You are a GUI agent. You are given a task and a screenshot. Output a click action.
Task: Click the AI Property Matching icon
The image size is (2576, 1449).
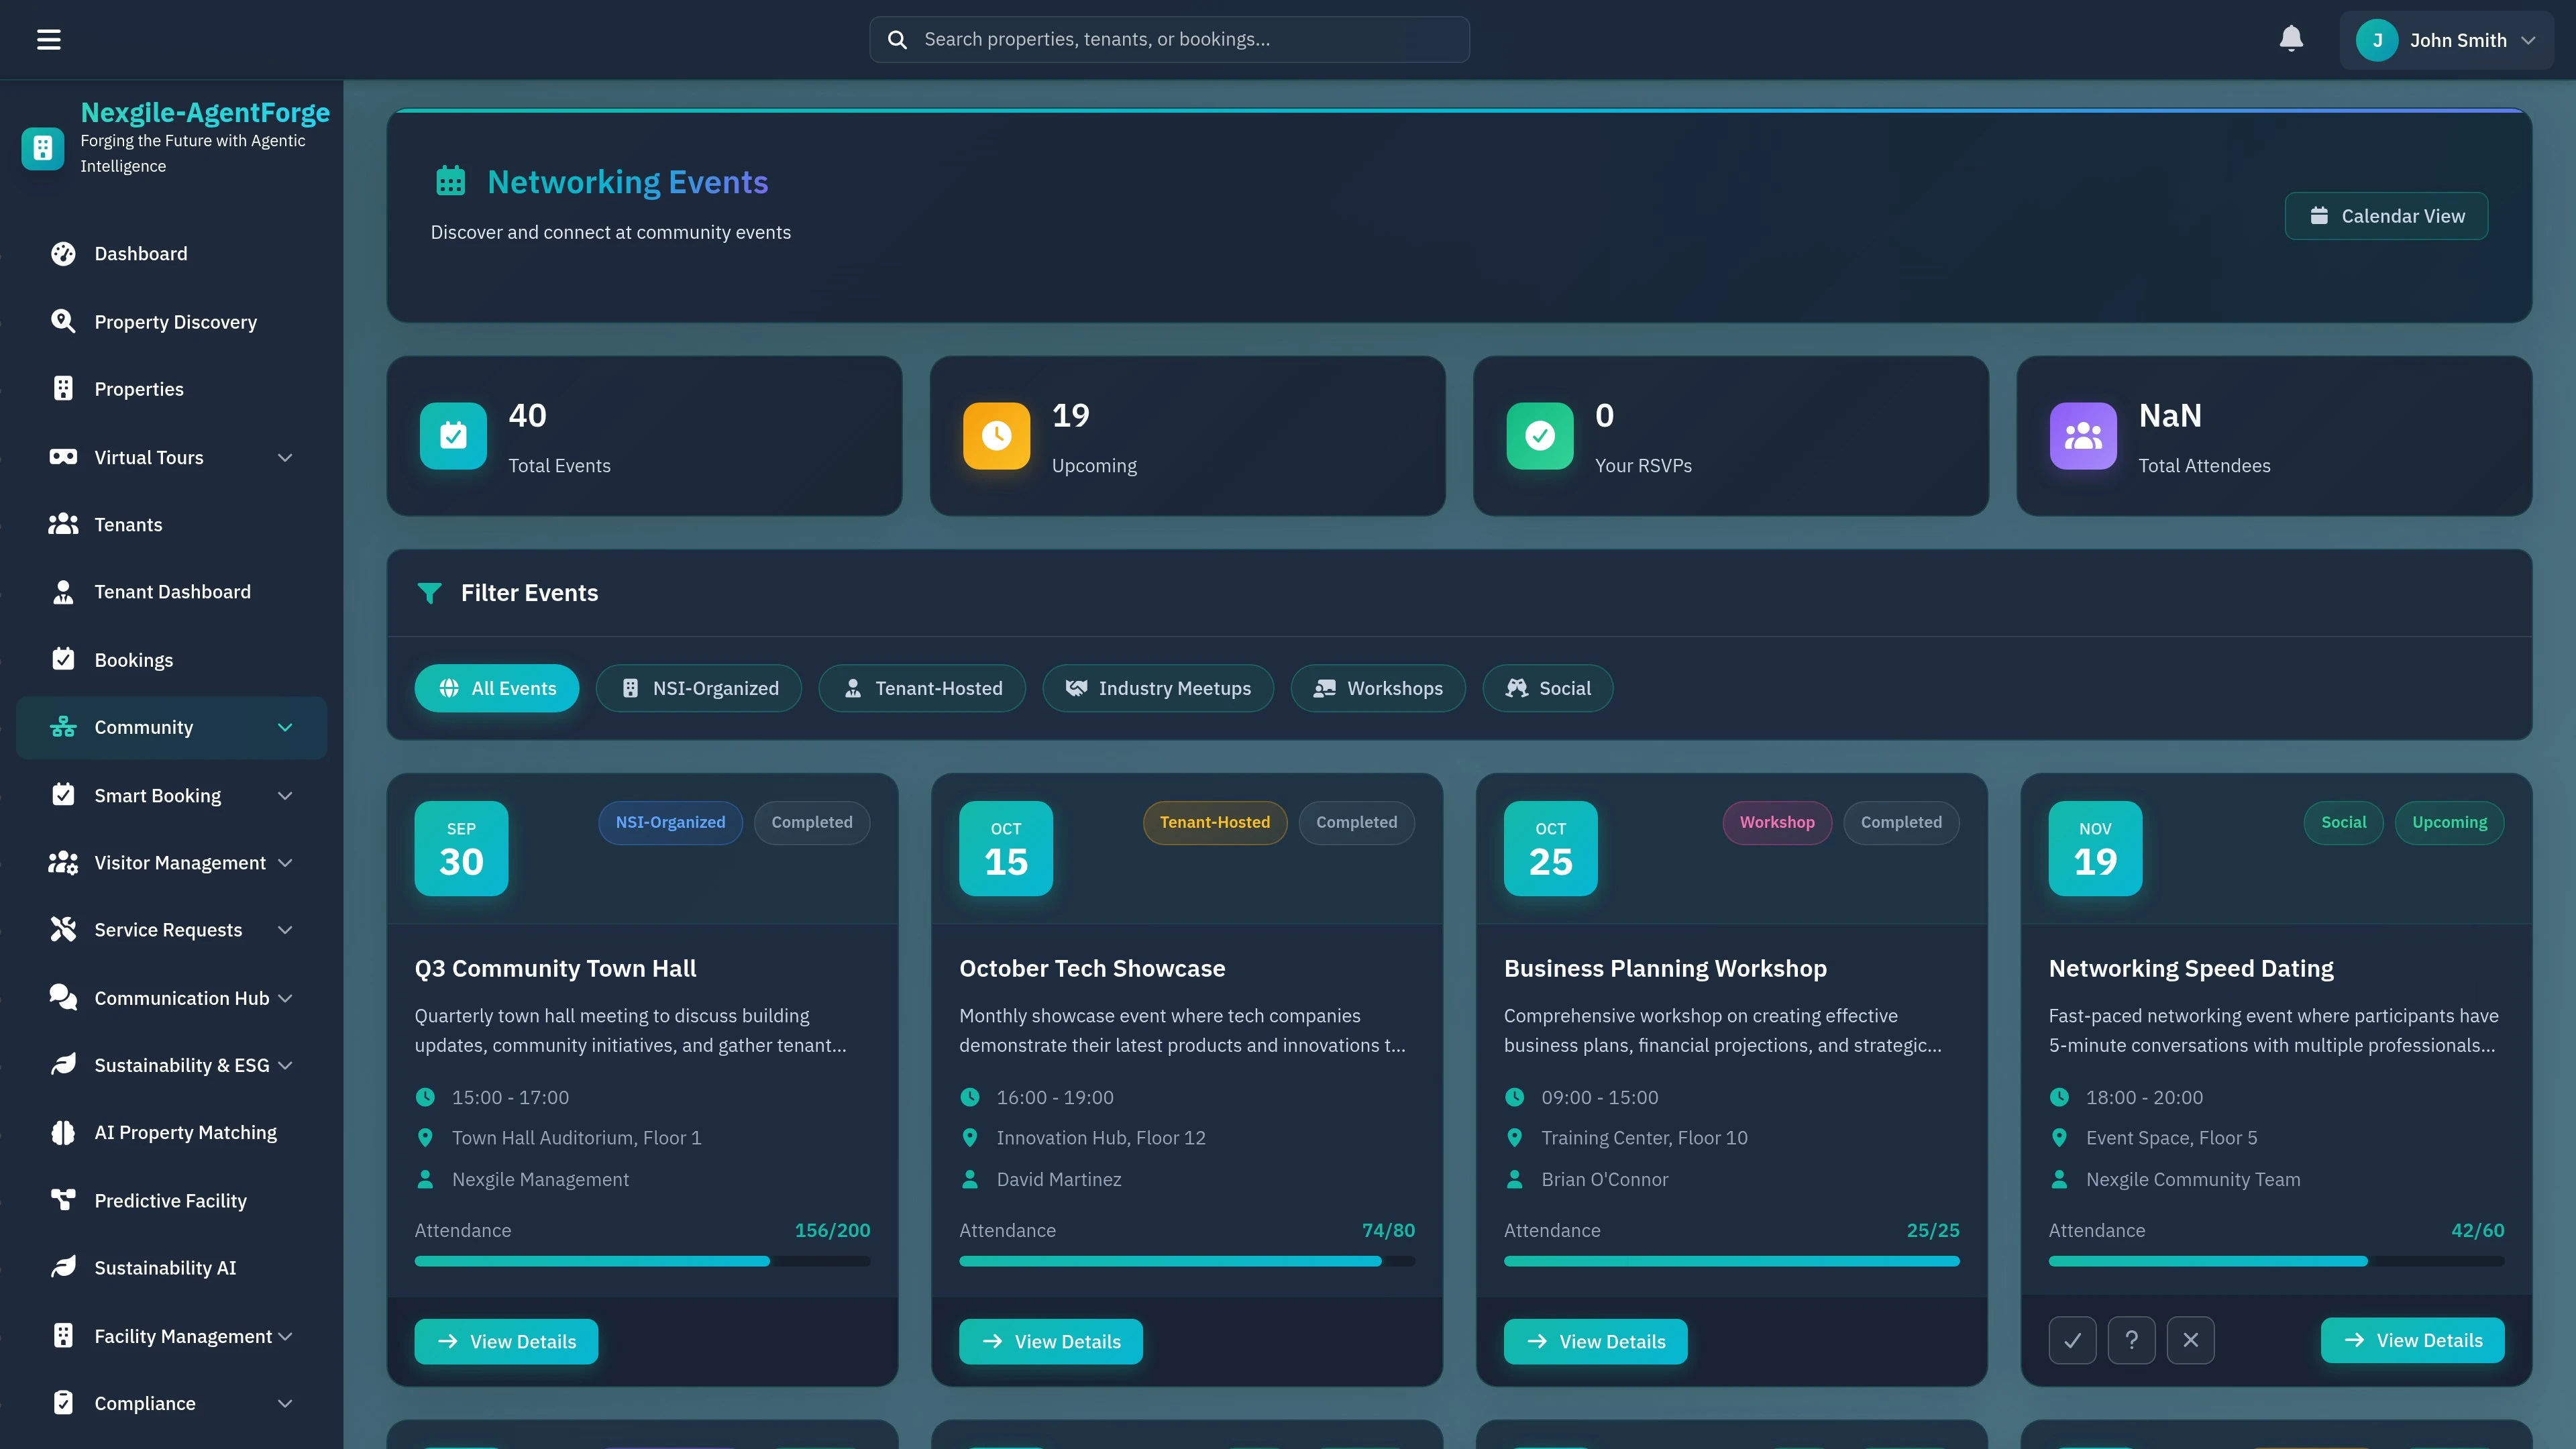click(x=63, y=1132)
